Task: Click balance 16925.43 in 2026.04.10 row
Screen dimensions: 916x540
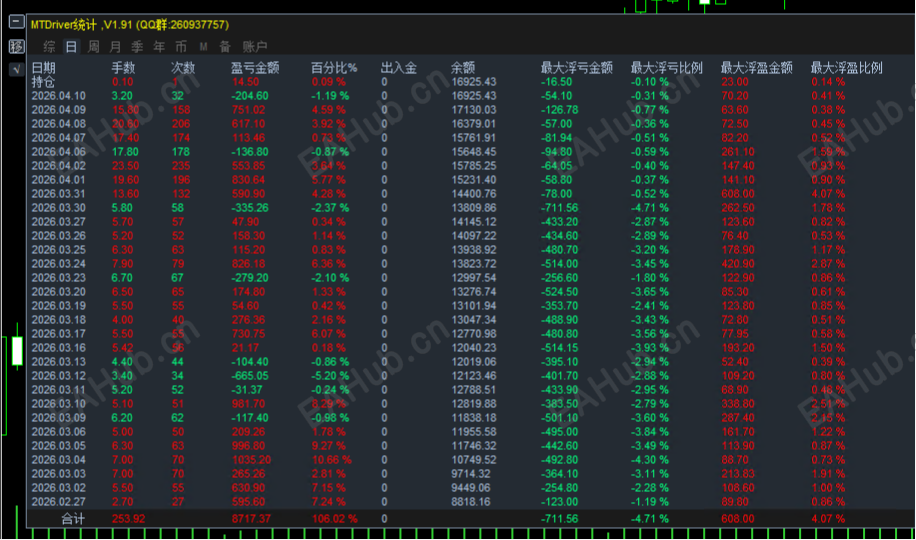Action: [474, 96]
